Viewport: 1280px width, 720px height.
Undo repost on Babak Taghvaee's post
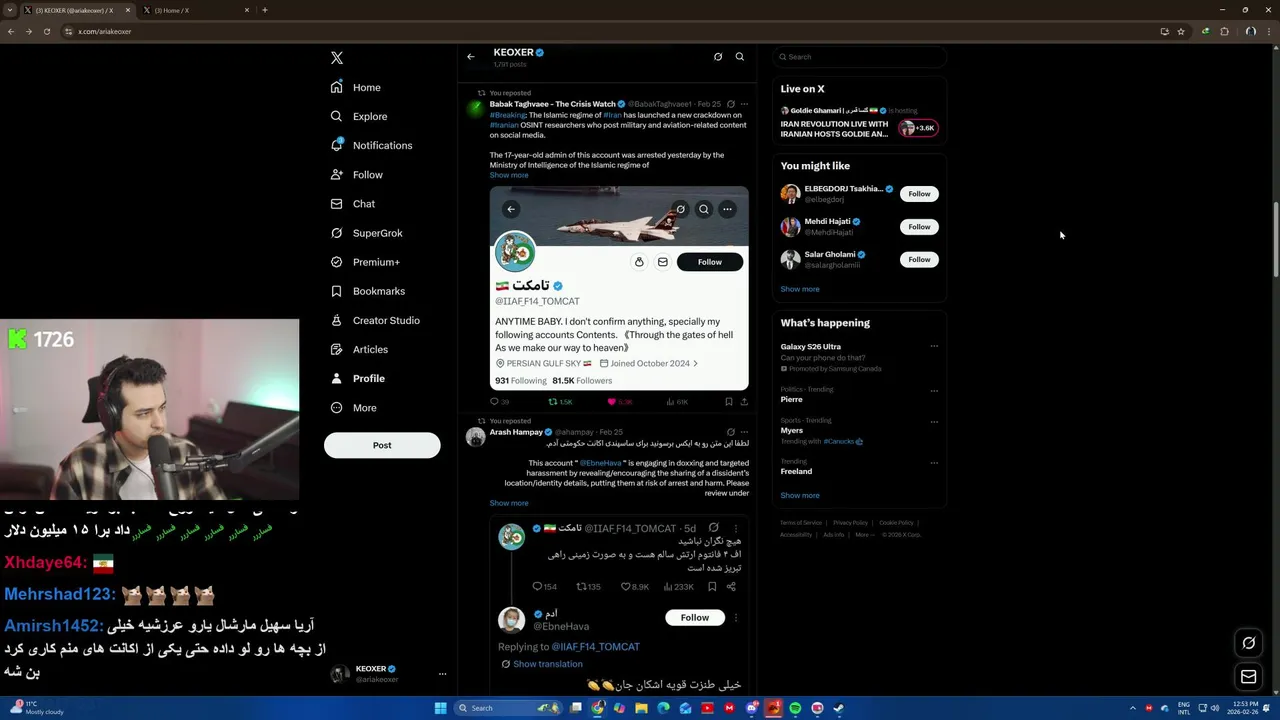tap(560, 402)
